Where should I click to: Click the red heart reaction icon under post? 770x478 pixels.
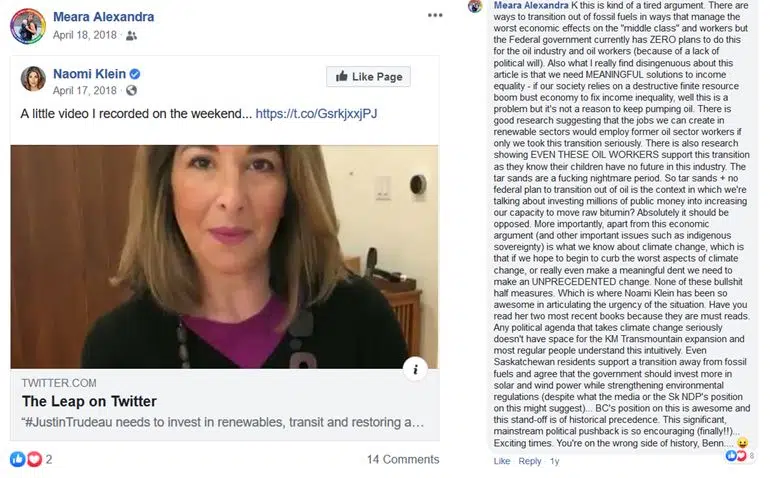(x=34, y=459)
